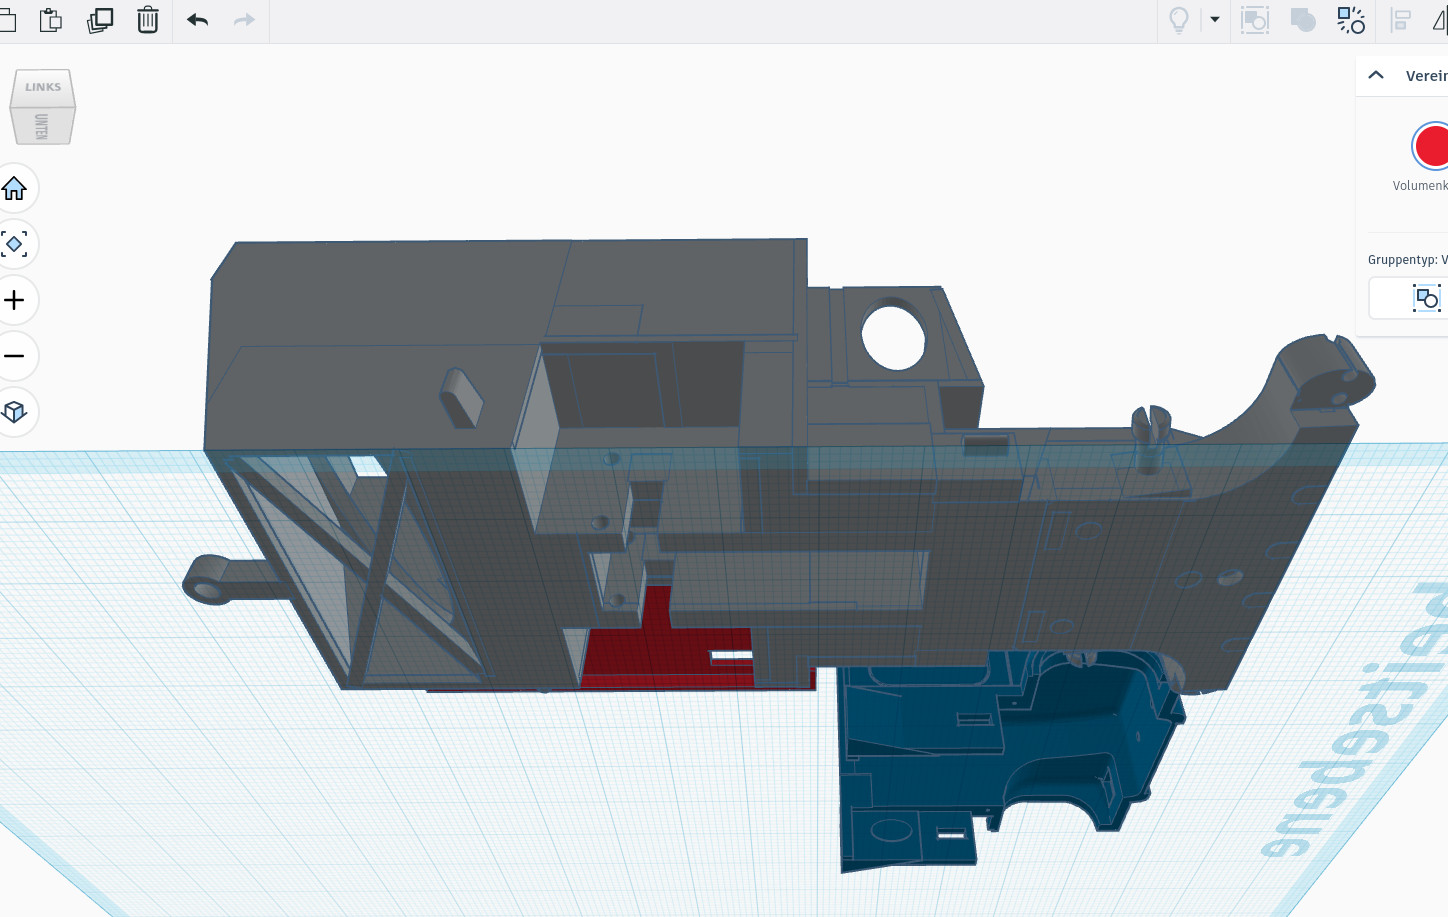This screenshot has width=1448, height=917.
Task: Collapse the shape inspector panel chevron
Action: click(x=1376, y=75)
